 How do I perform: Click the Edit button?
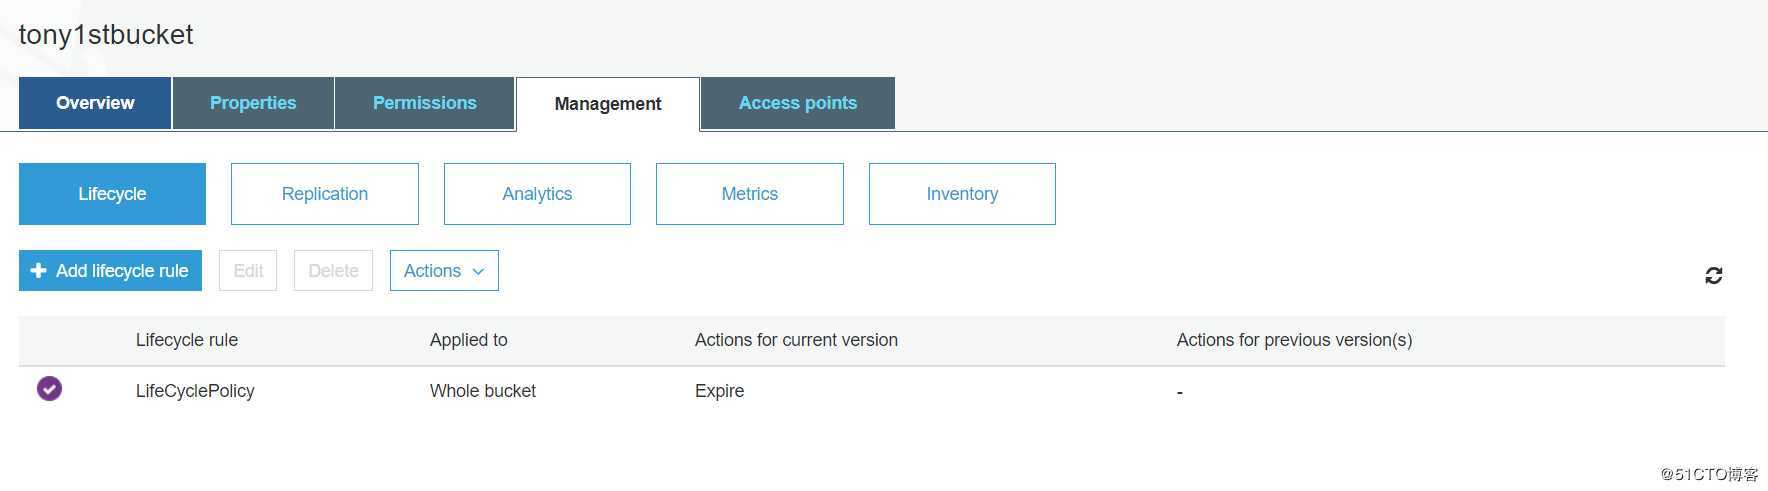(248, 271)
